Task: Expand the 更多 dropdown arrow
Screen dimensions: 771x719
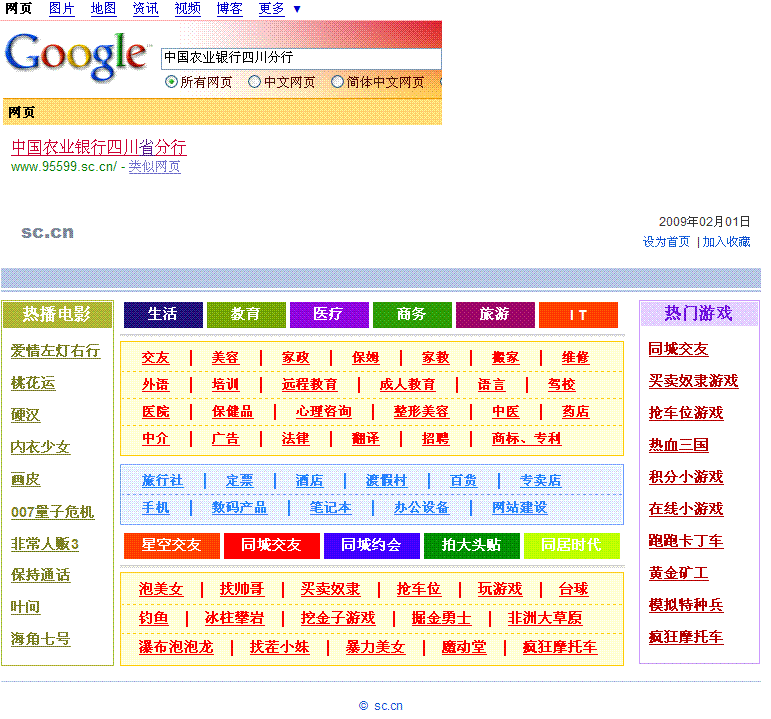Action: pos(297,9)
